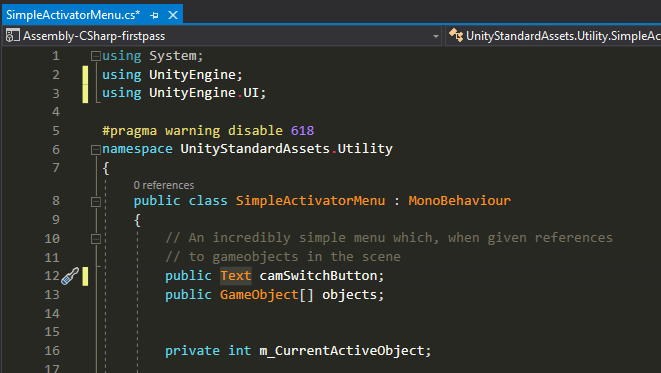Click the '0 references' CodeLens link
This screenshot has height=373, width=661.
click(164, 185)
